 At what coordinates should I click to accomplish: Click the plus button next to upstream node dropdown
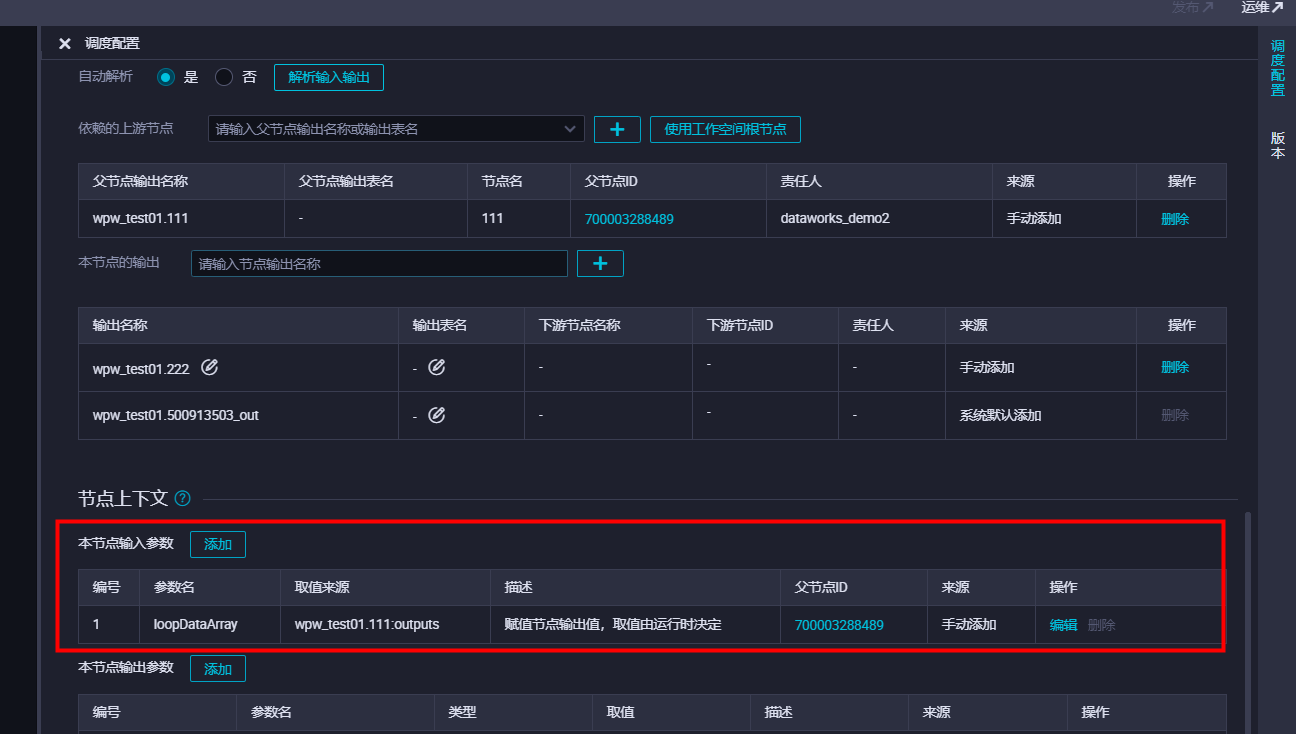click(x=617, y=129)
